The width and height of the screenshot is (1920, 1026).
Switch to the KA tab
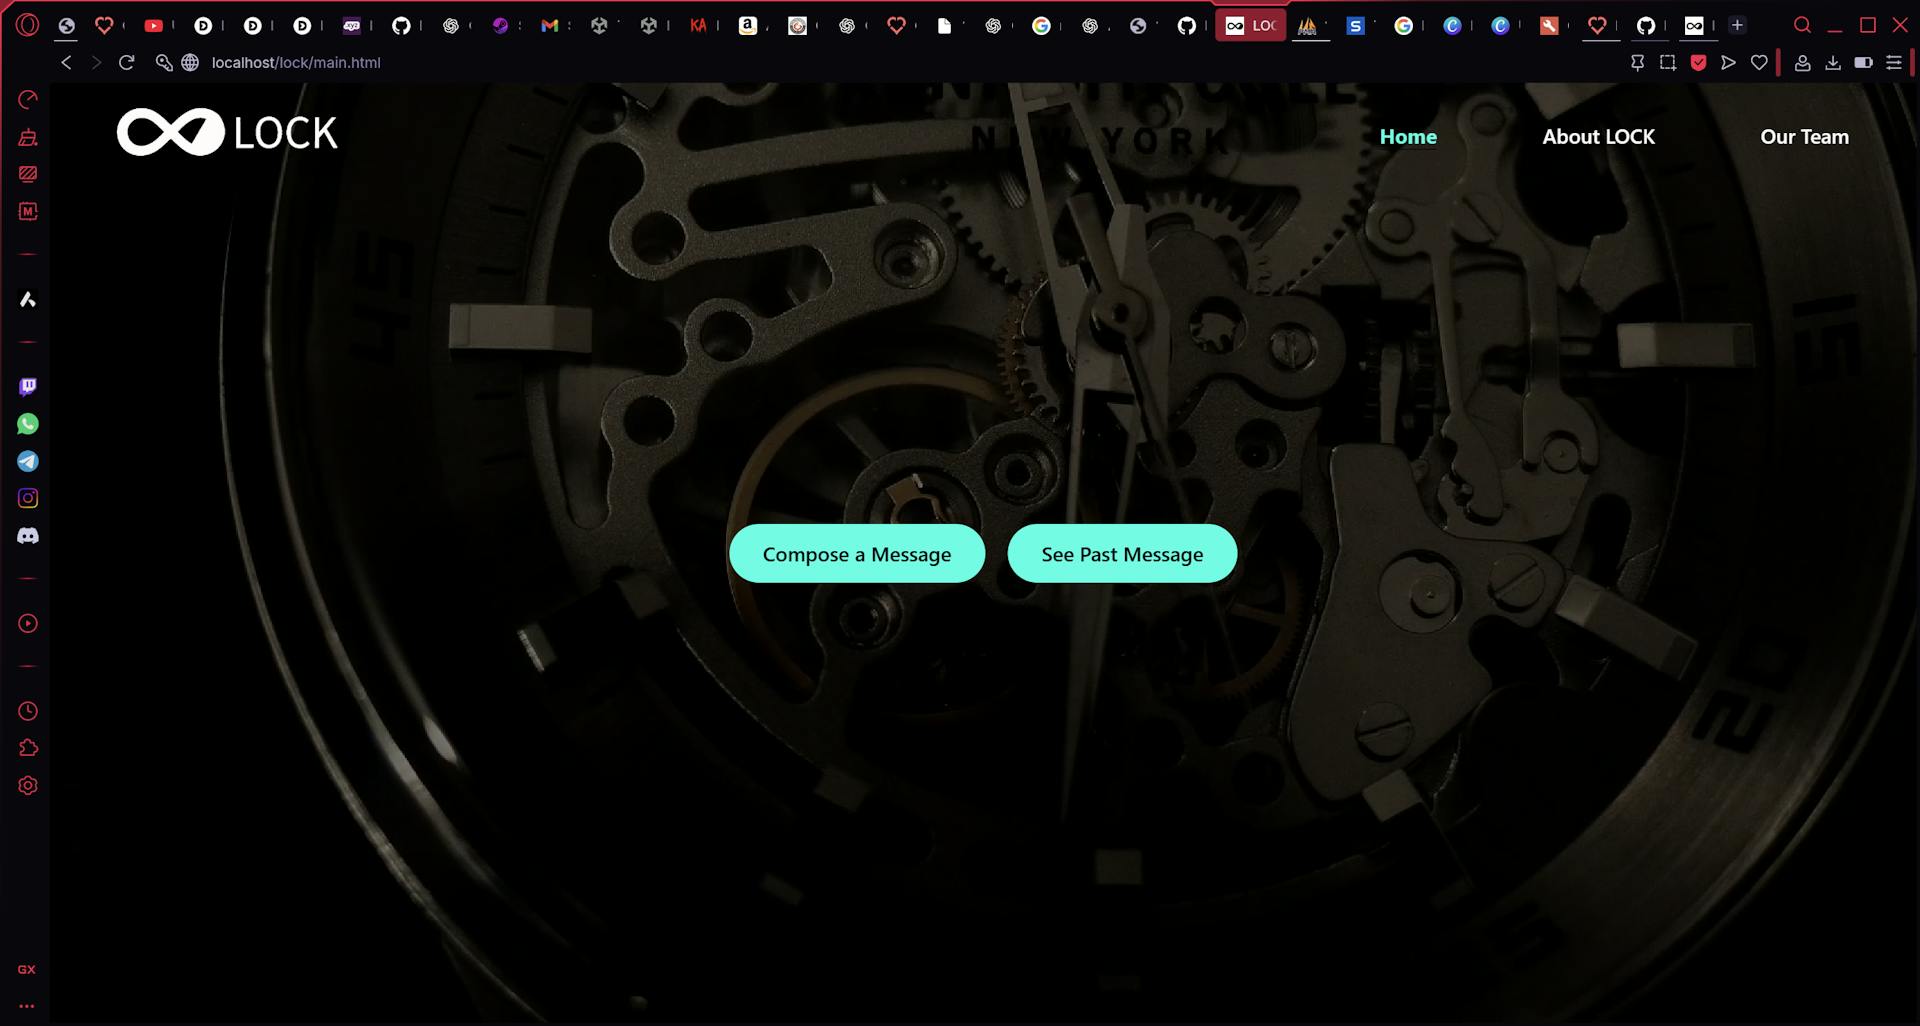point(698,25)
